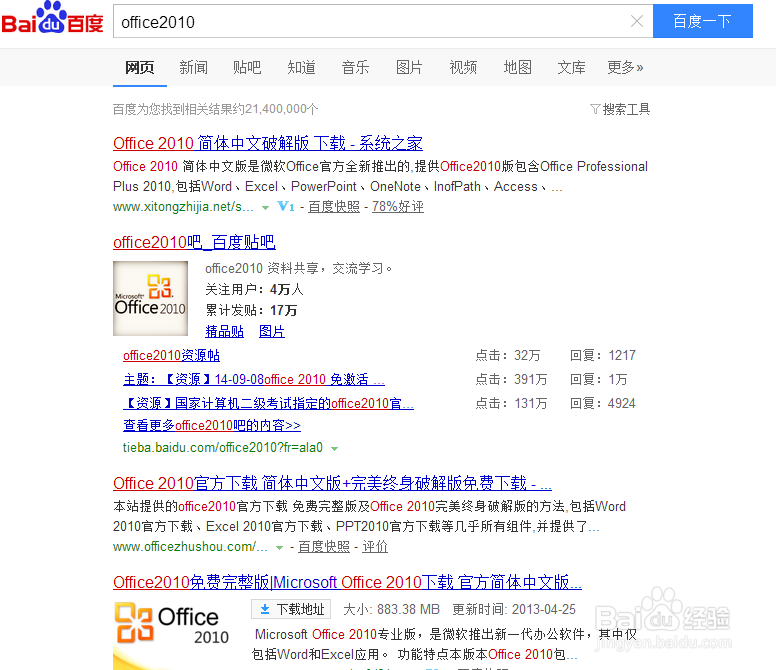Image resolution: width=776 pixels, height=670 pixels.
Task: Open the 视频 tab
Action: 463,67
